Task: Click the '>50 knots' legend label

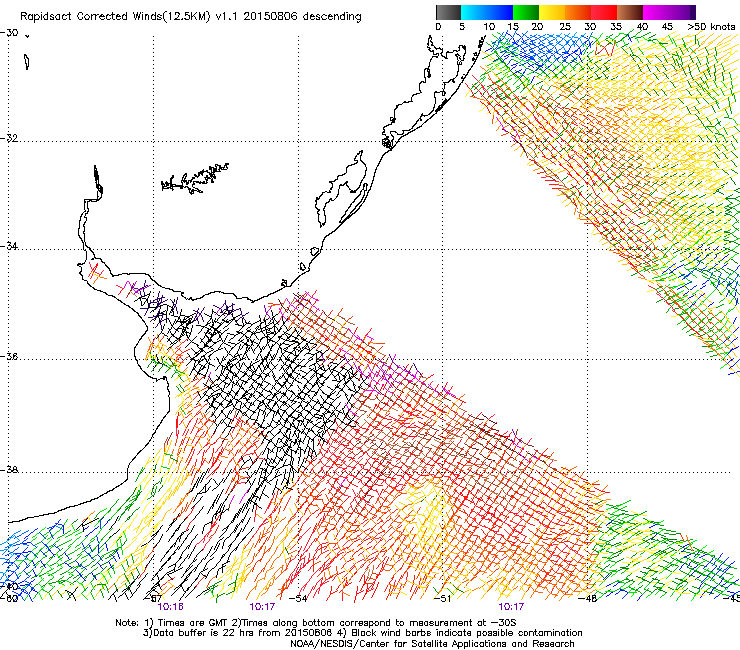Action: pos(711,27)
